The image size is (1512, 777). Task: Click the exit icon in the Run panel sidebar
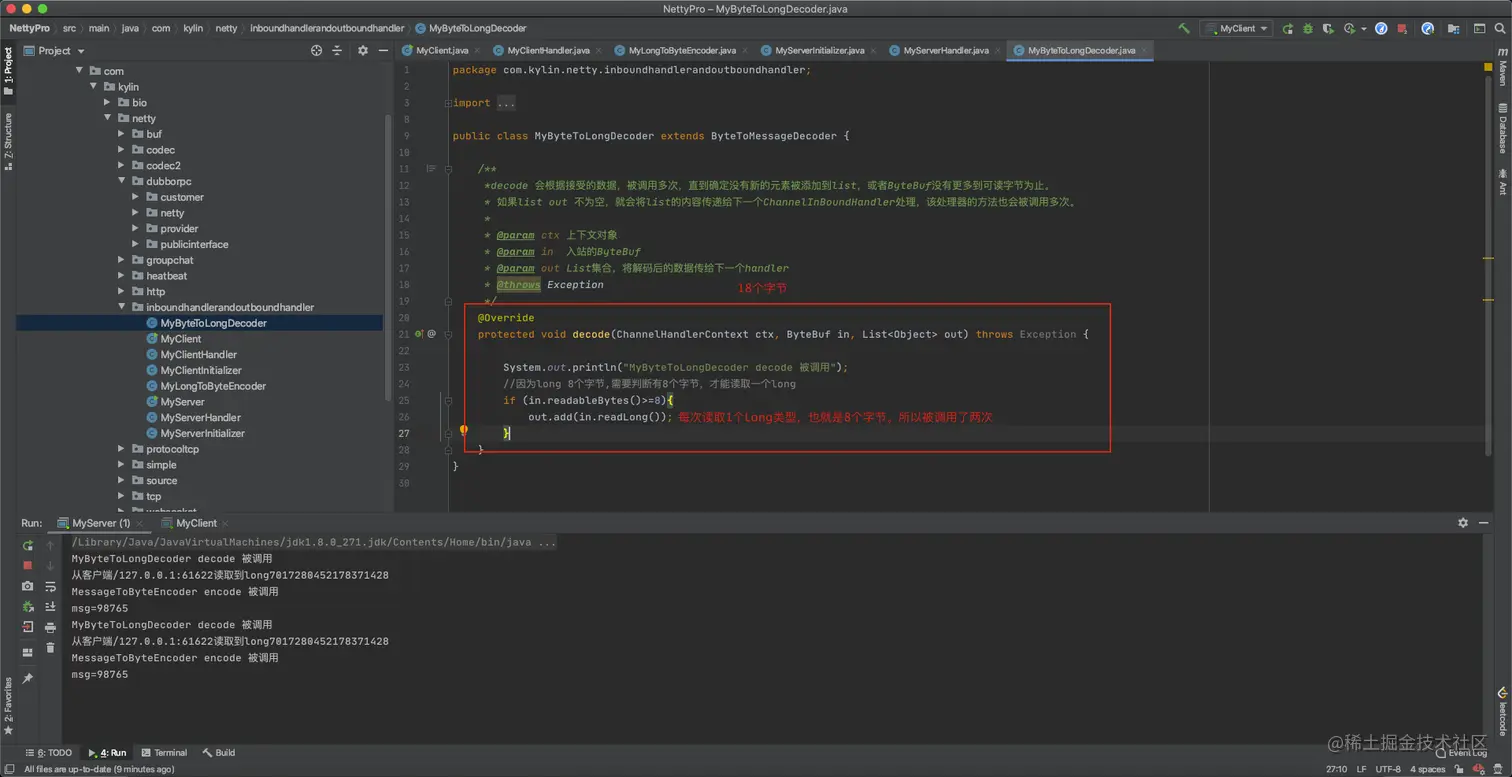[28, 627]
